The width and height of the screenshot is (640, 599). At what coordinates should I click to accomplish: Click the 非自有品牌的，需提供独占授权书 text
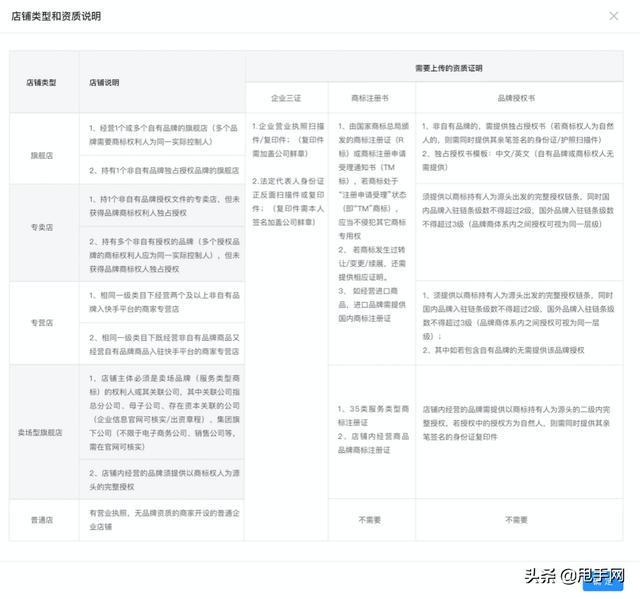click(518, 133)
